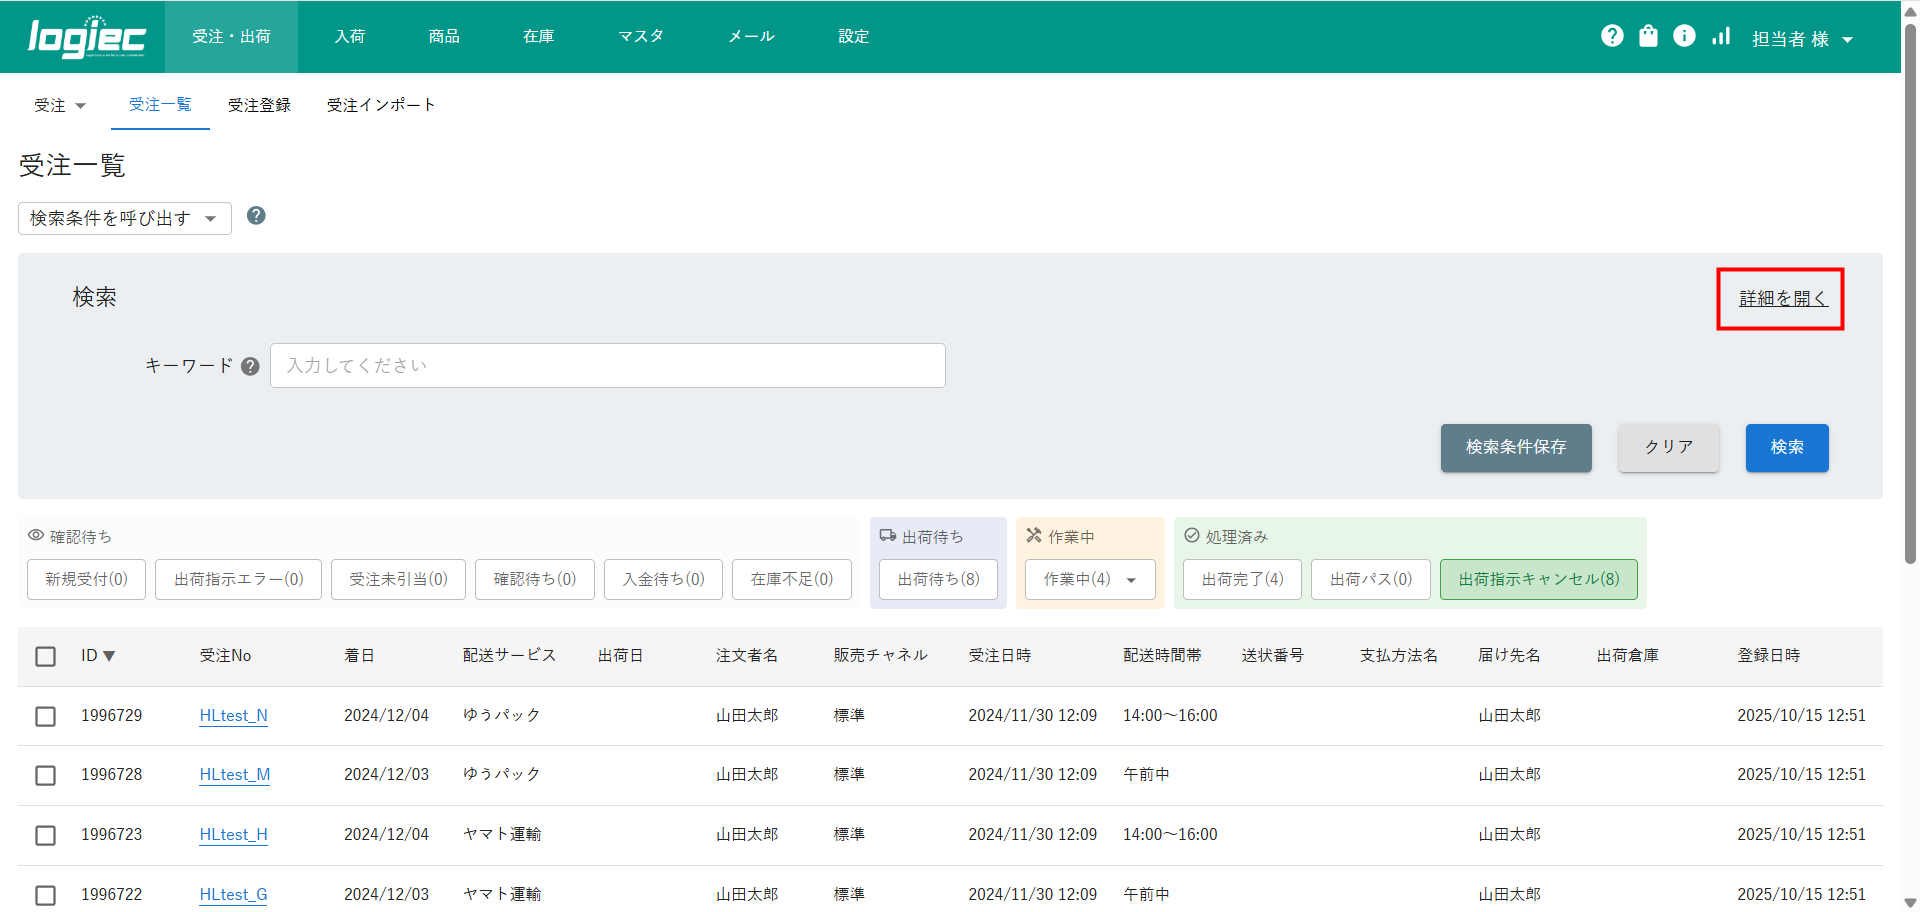Open the 詳細を開く link

pyautogui.click(x=1782, y=298)
